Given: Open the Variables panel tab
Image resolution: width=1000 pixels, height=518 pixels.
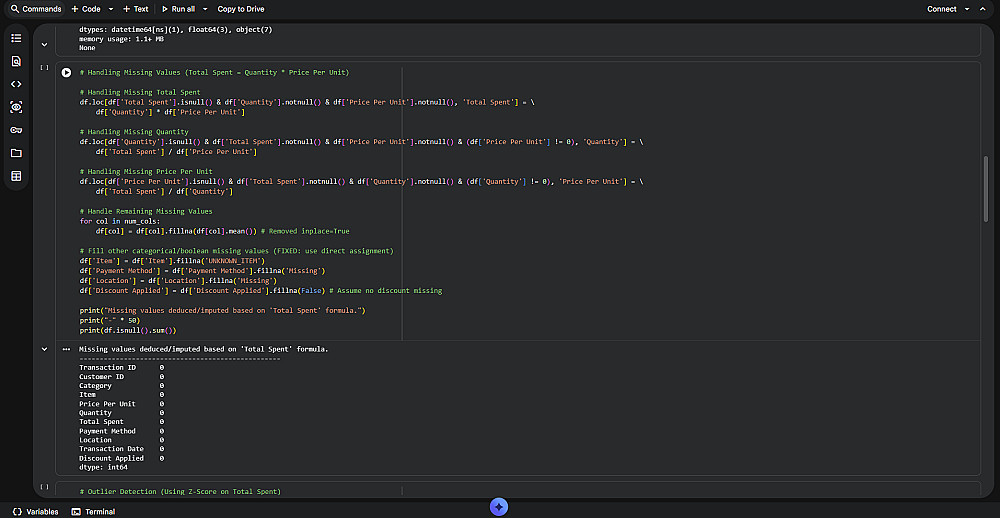Looking at the screenshot, I should tap(34, 511).
